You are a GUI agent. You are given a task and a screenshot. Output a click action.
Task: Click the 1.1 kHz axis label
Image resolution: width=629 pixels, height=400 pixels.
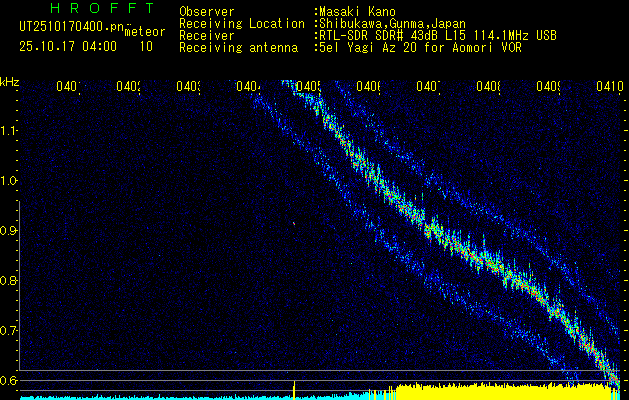click(x=8, y=131)
